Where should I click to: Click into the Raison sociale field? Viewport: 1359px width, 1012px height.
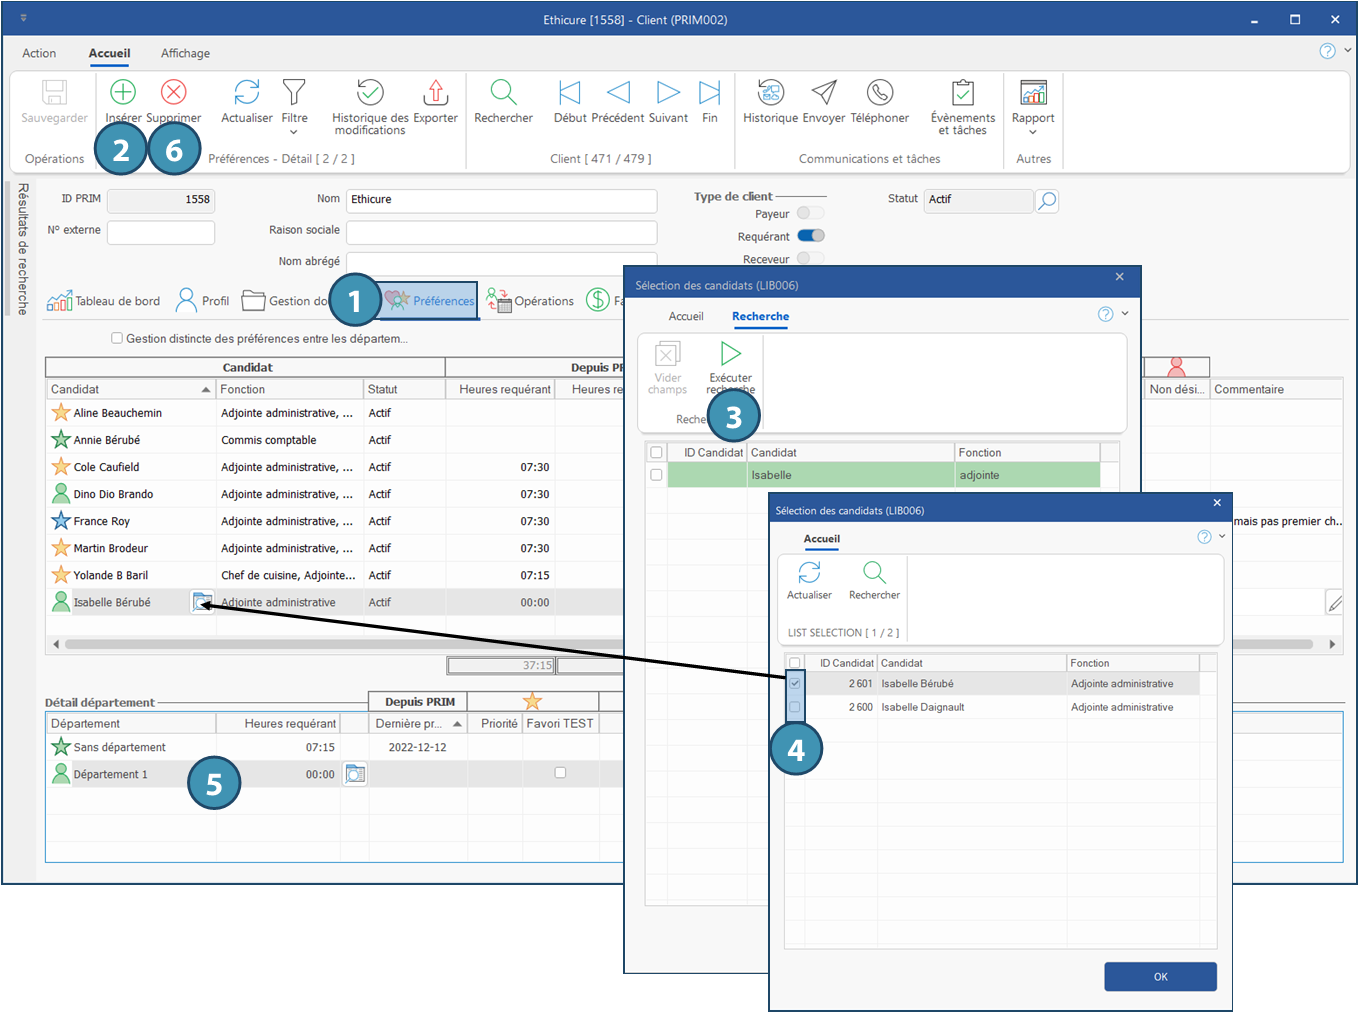pyautogui.click(x=501, y=232)
